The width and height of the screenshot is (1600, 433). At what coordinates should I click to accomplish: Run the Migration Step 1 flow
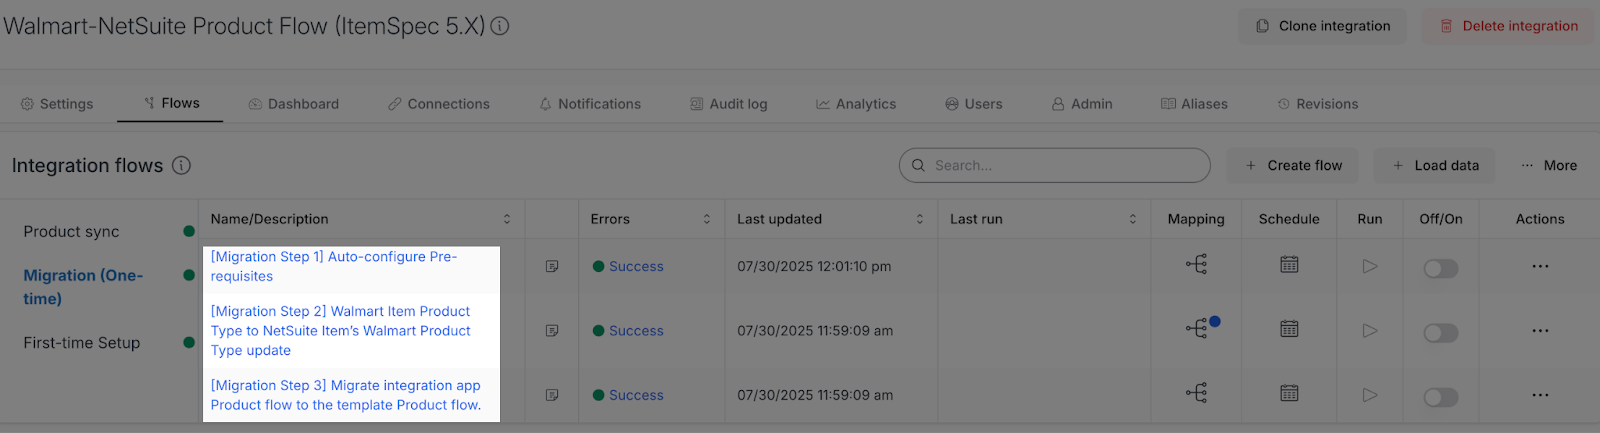point(1370,266)
